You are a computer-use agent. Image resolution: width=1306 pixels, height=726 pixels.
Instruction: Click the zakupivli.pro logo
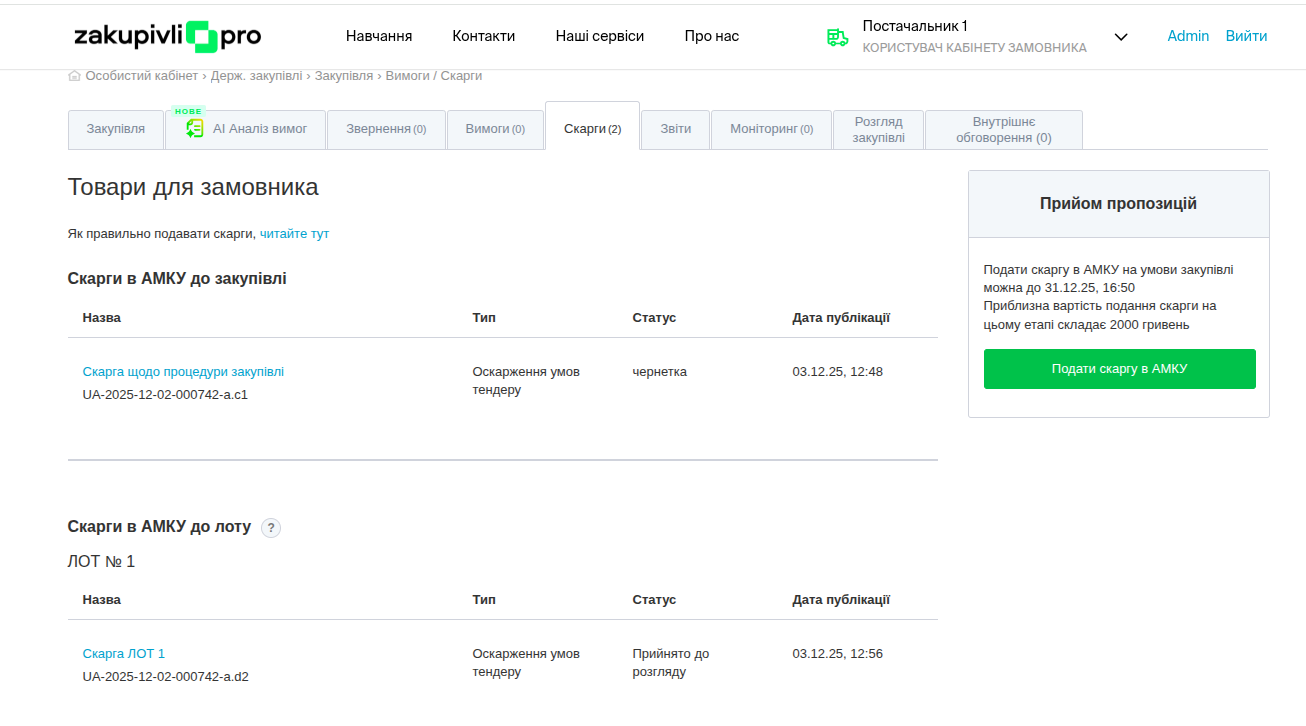[x=167, y=36]
